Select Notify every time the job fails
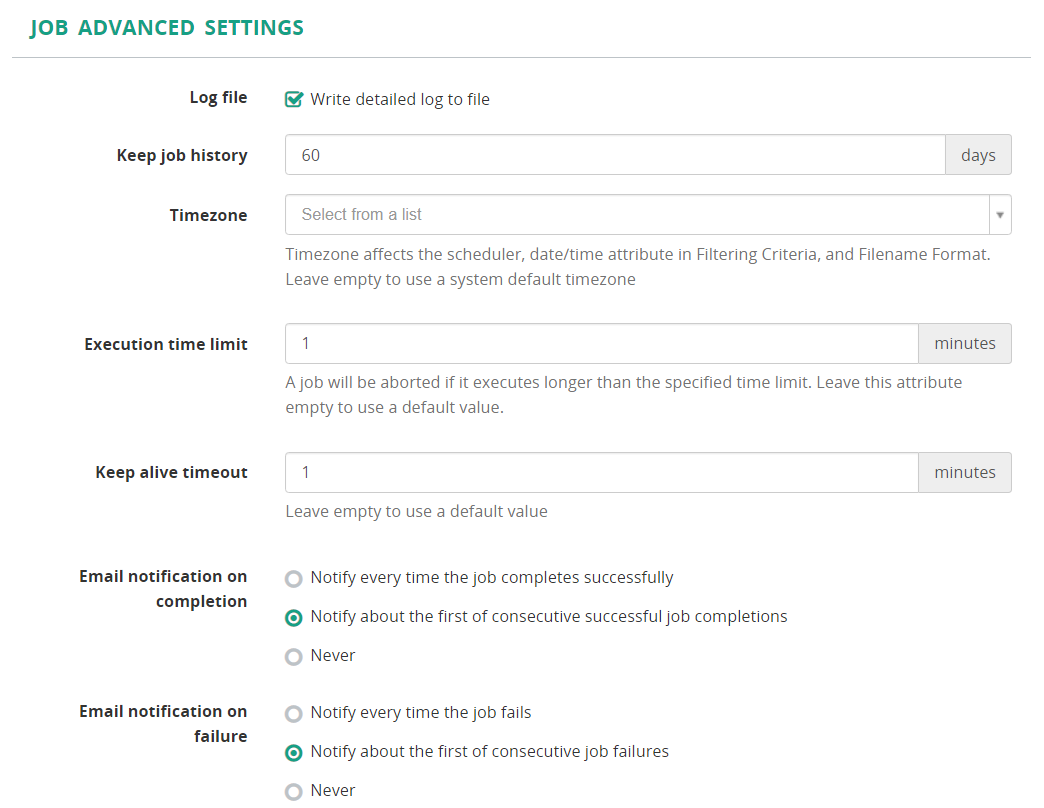This screenshot has width=1044, height=808. [294, 714]
